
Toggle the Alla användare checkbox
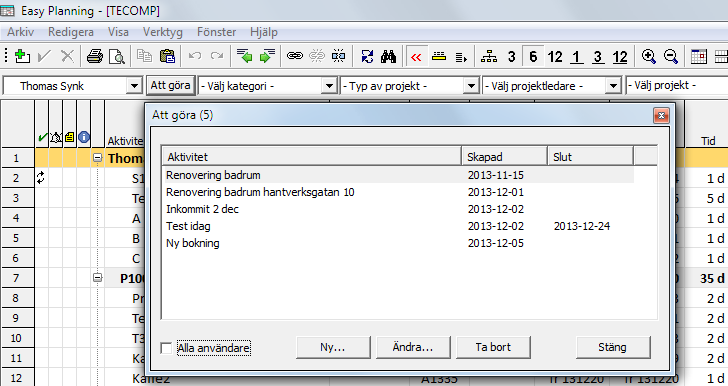click(166, 348)
